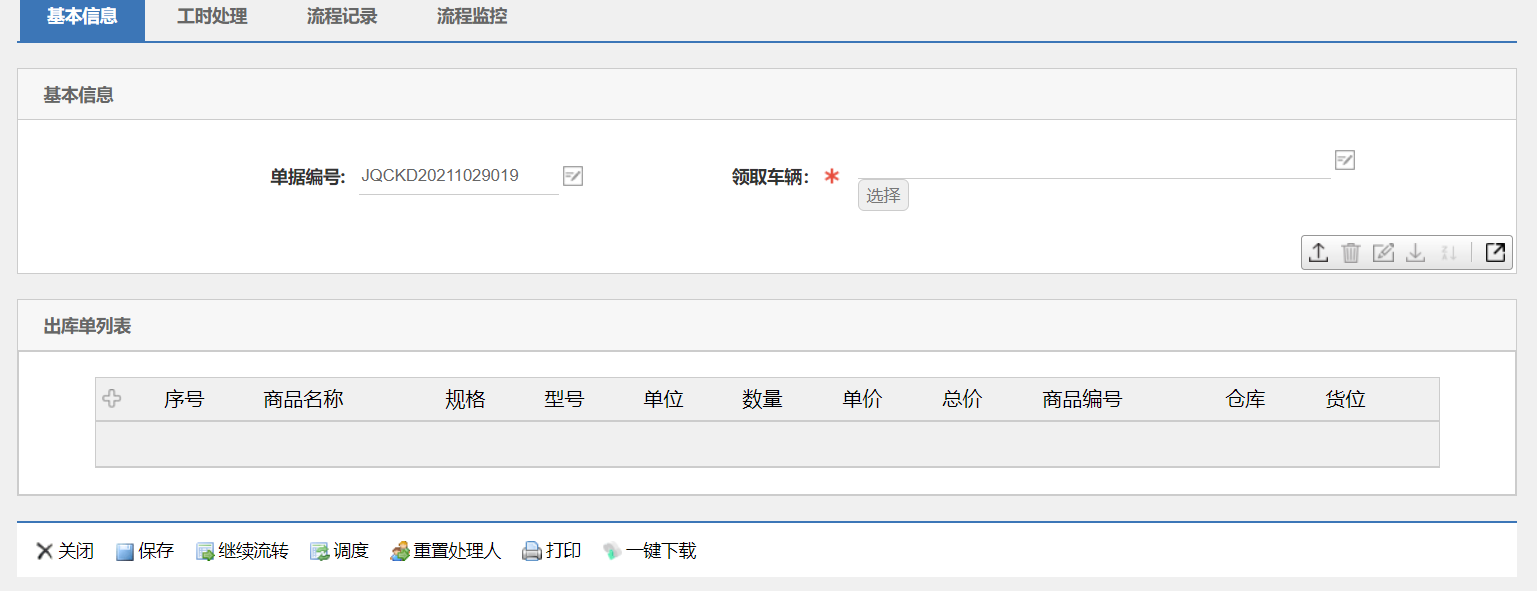Screen dimensions: 1537x591
Task: Click the 打印 button
Action: (x=551, y=551)
